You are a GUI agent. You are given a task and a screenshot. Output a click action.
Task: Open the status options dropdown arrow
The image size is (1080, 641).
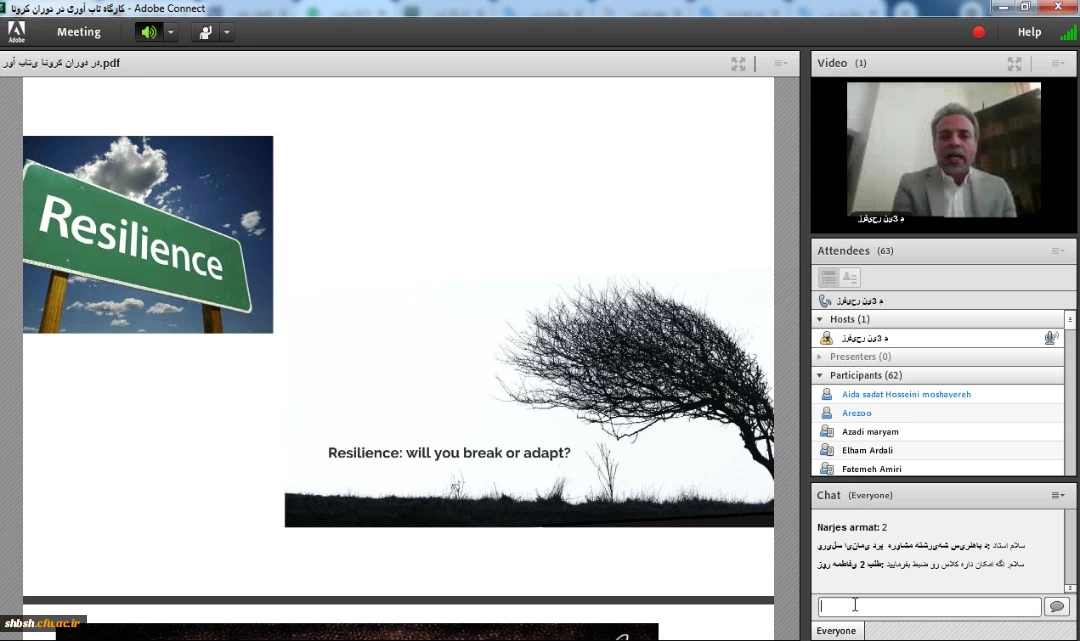(x=227, y=32)
